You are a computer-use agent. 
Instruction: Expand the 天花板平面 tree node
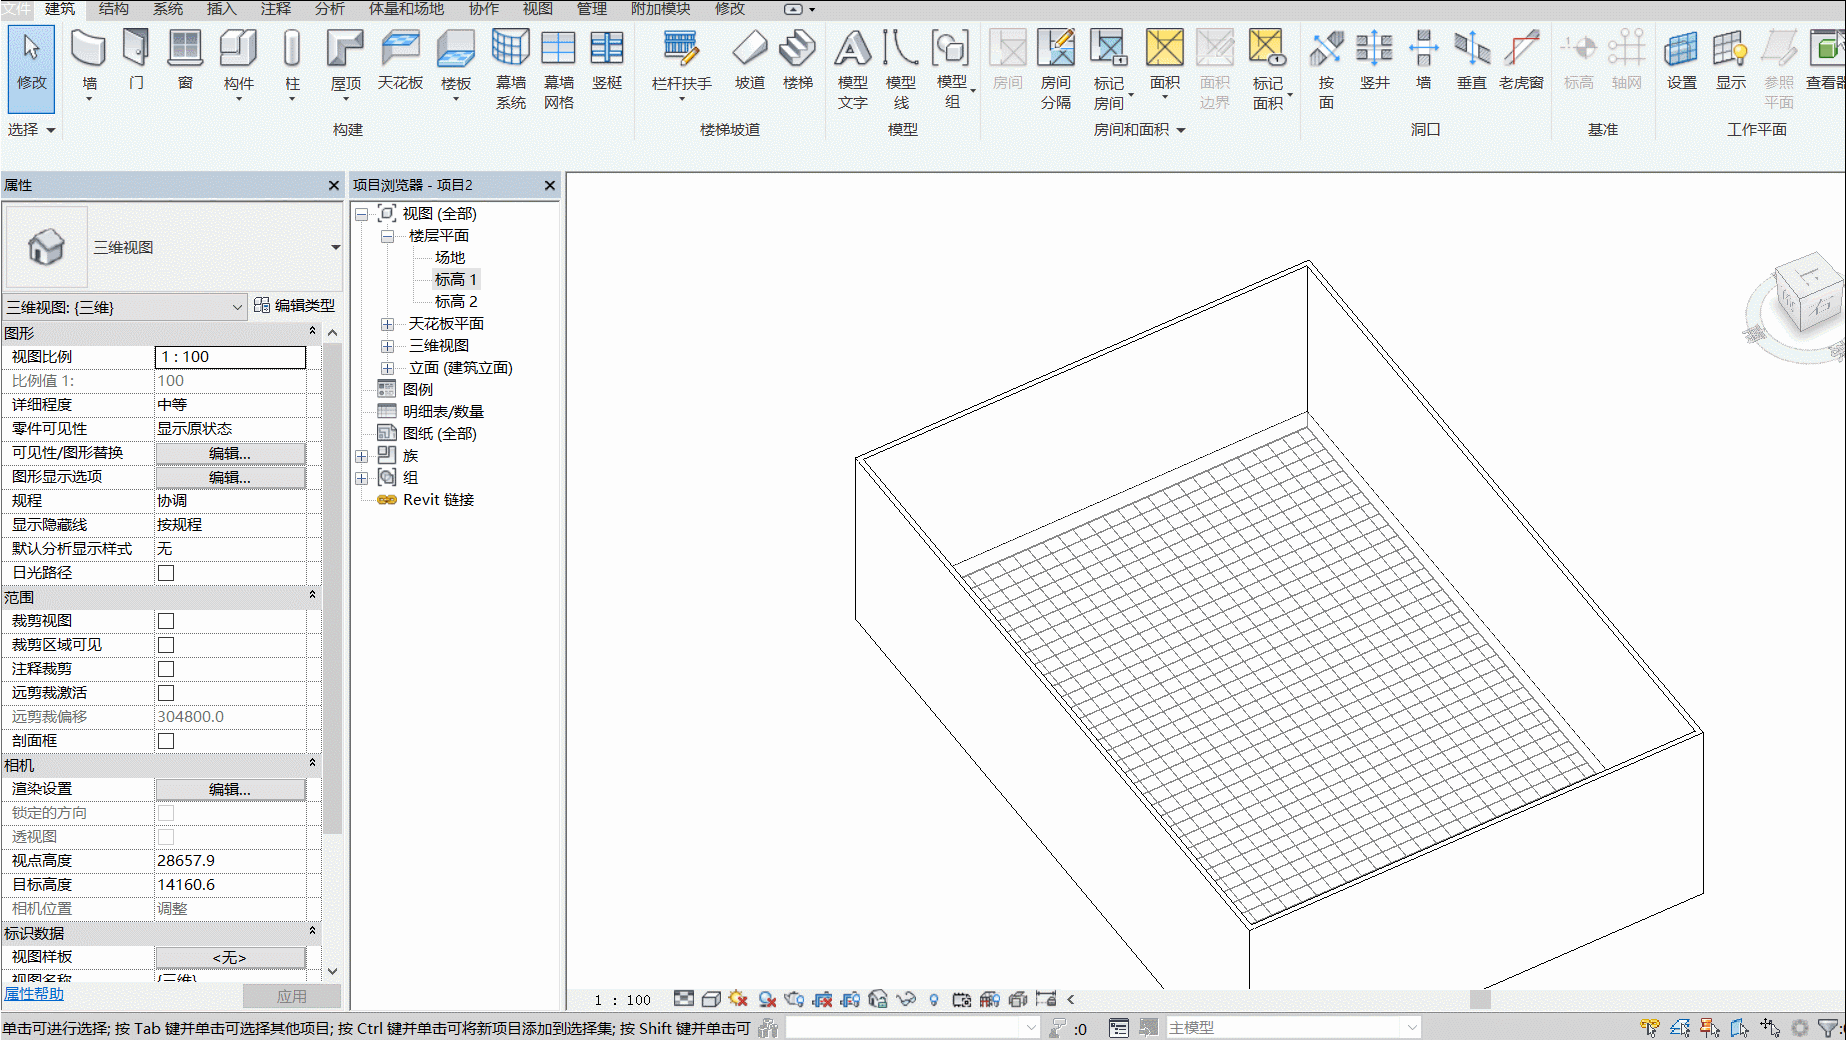387,324
